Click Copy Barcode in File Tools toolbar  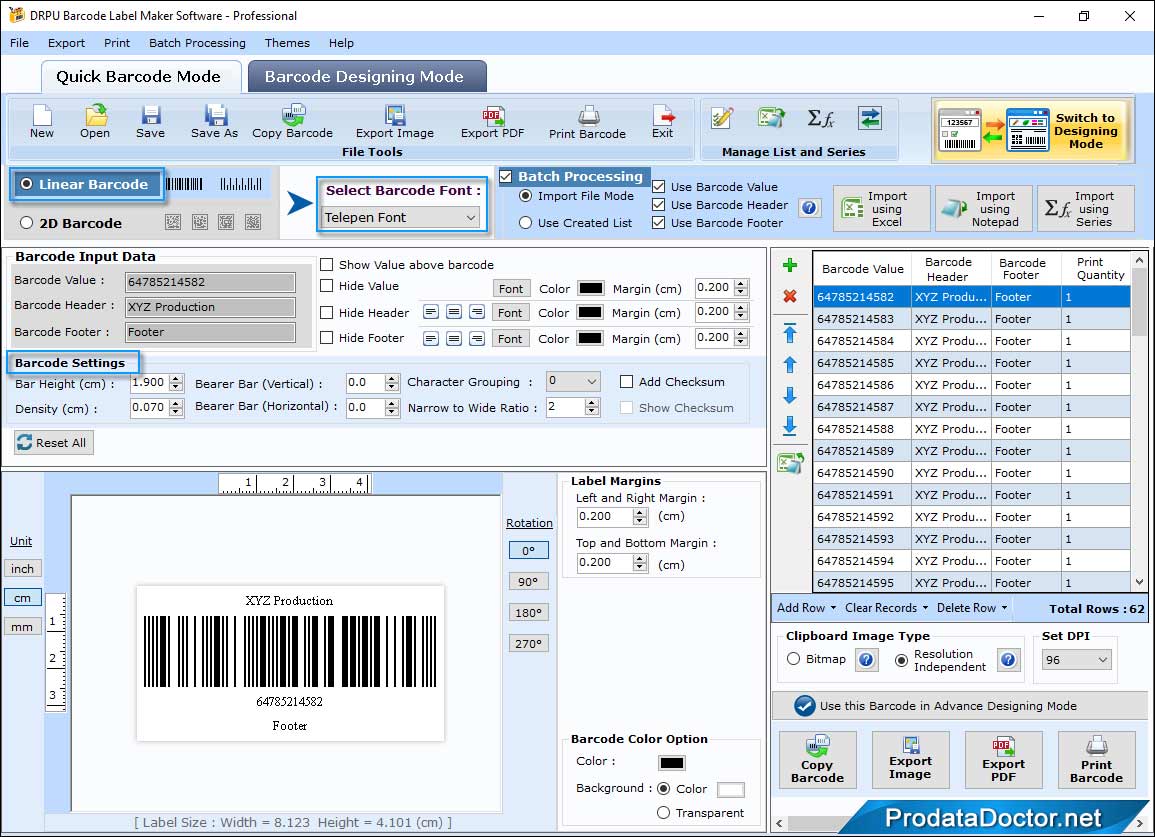pos(292,122)
